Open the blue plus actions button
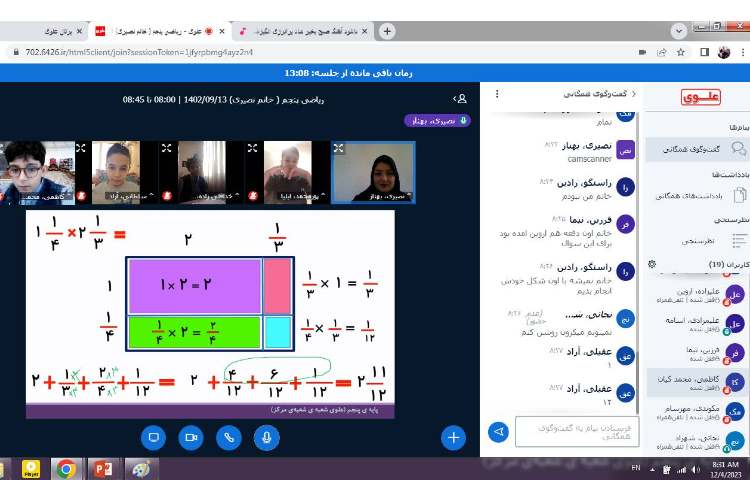This screenshot has height=480, width=750. pyautogui.click(x=453, y=437)
